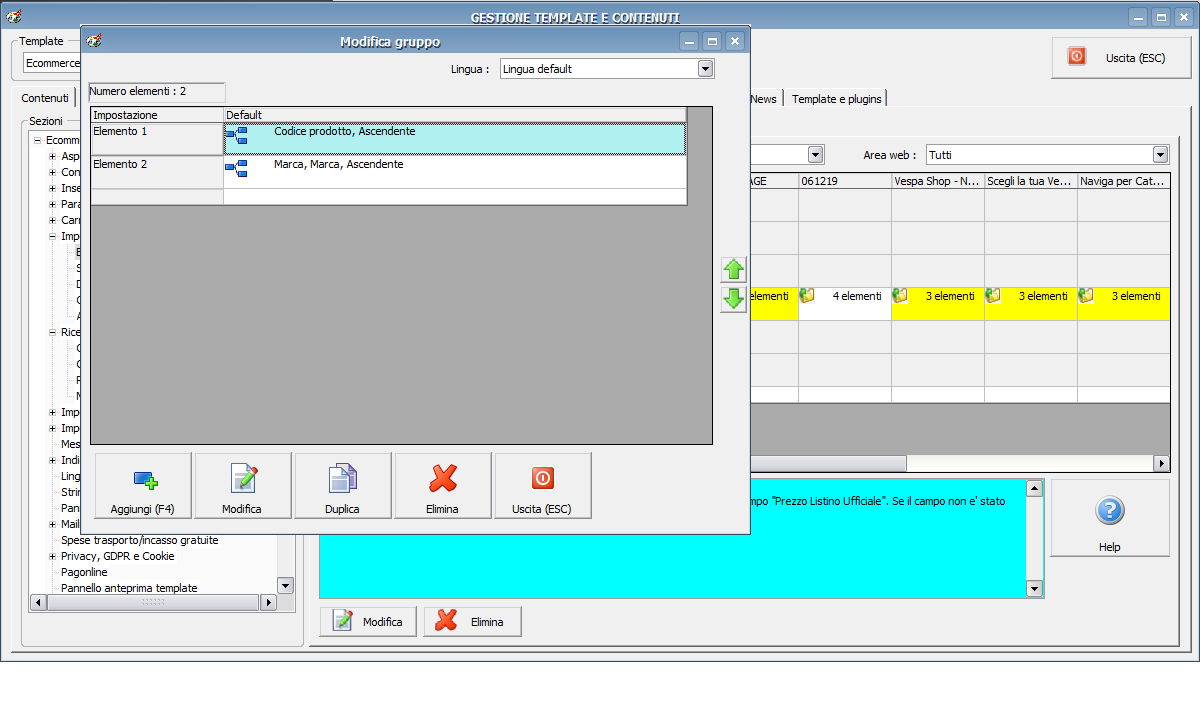Screen dimensions: 1200x711
Task: Click folder icon under Naviga per Cat column
Action: coord(1087,296)
